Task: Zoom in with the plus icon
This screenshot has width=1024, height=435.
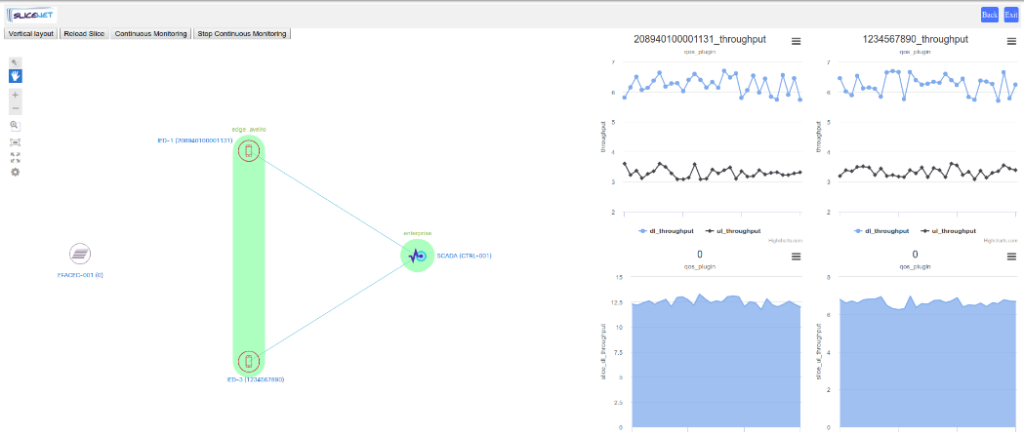Action: 15,95
